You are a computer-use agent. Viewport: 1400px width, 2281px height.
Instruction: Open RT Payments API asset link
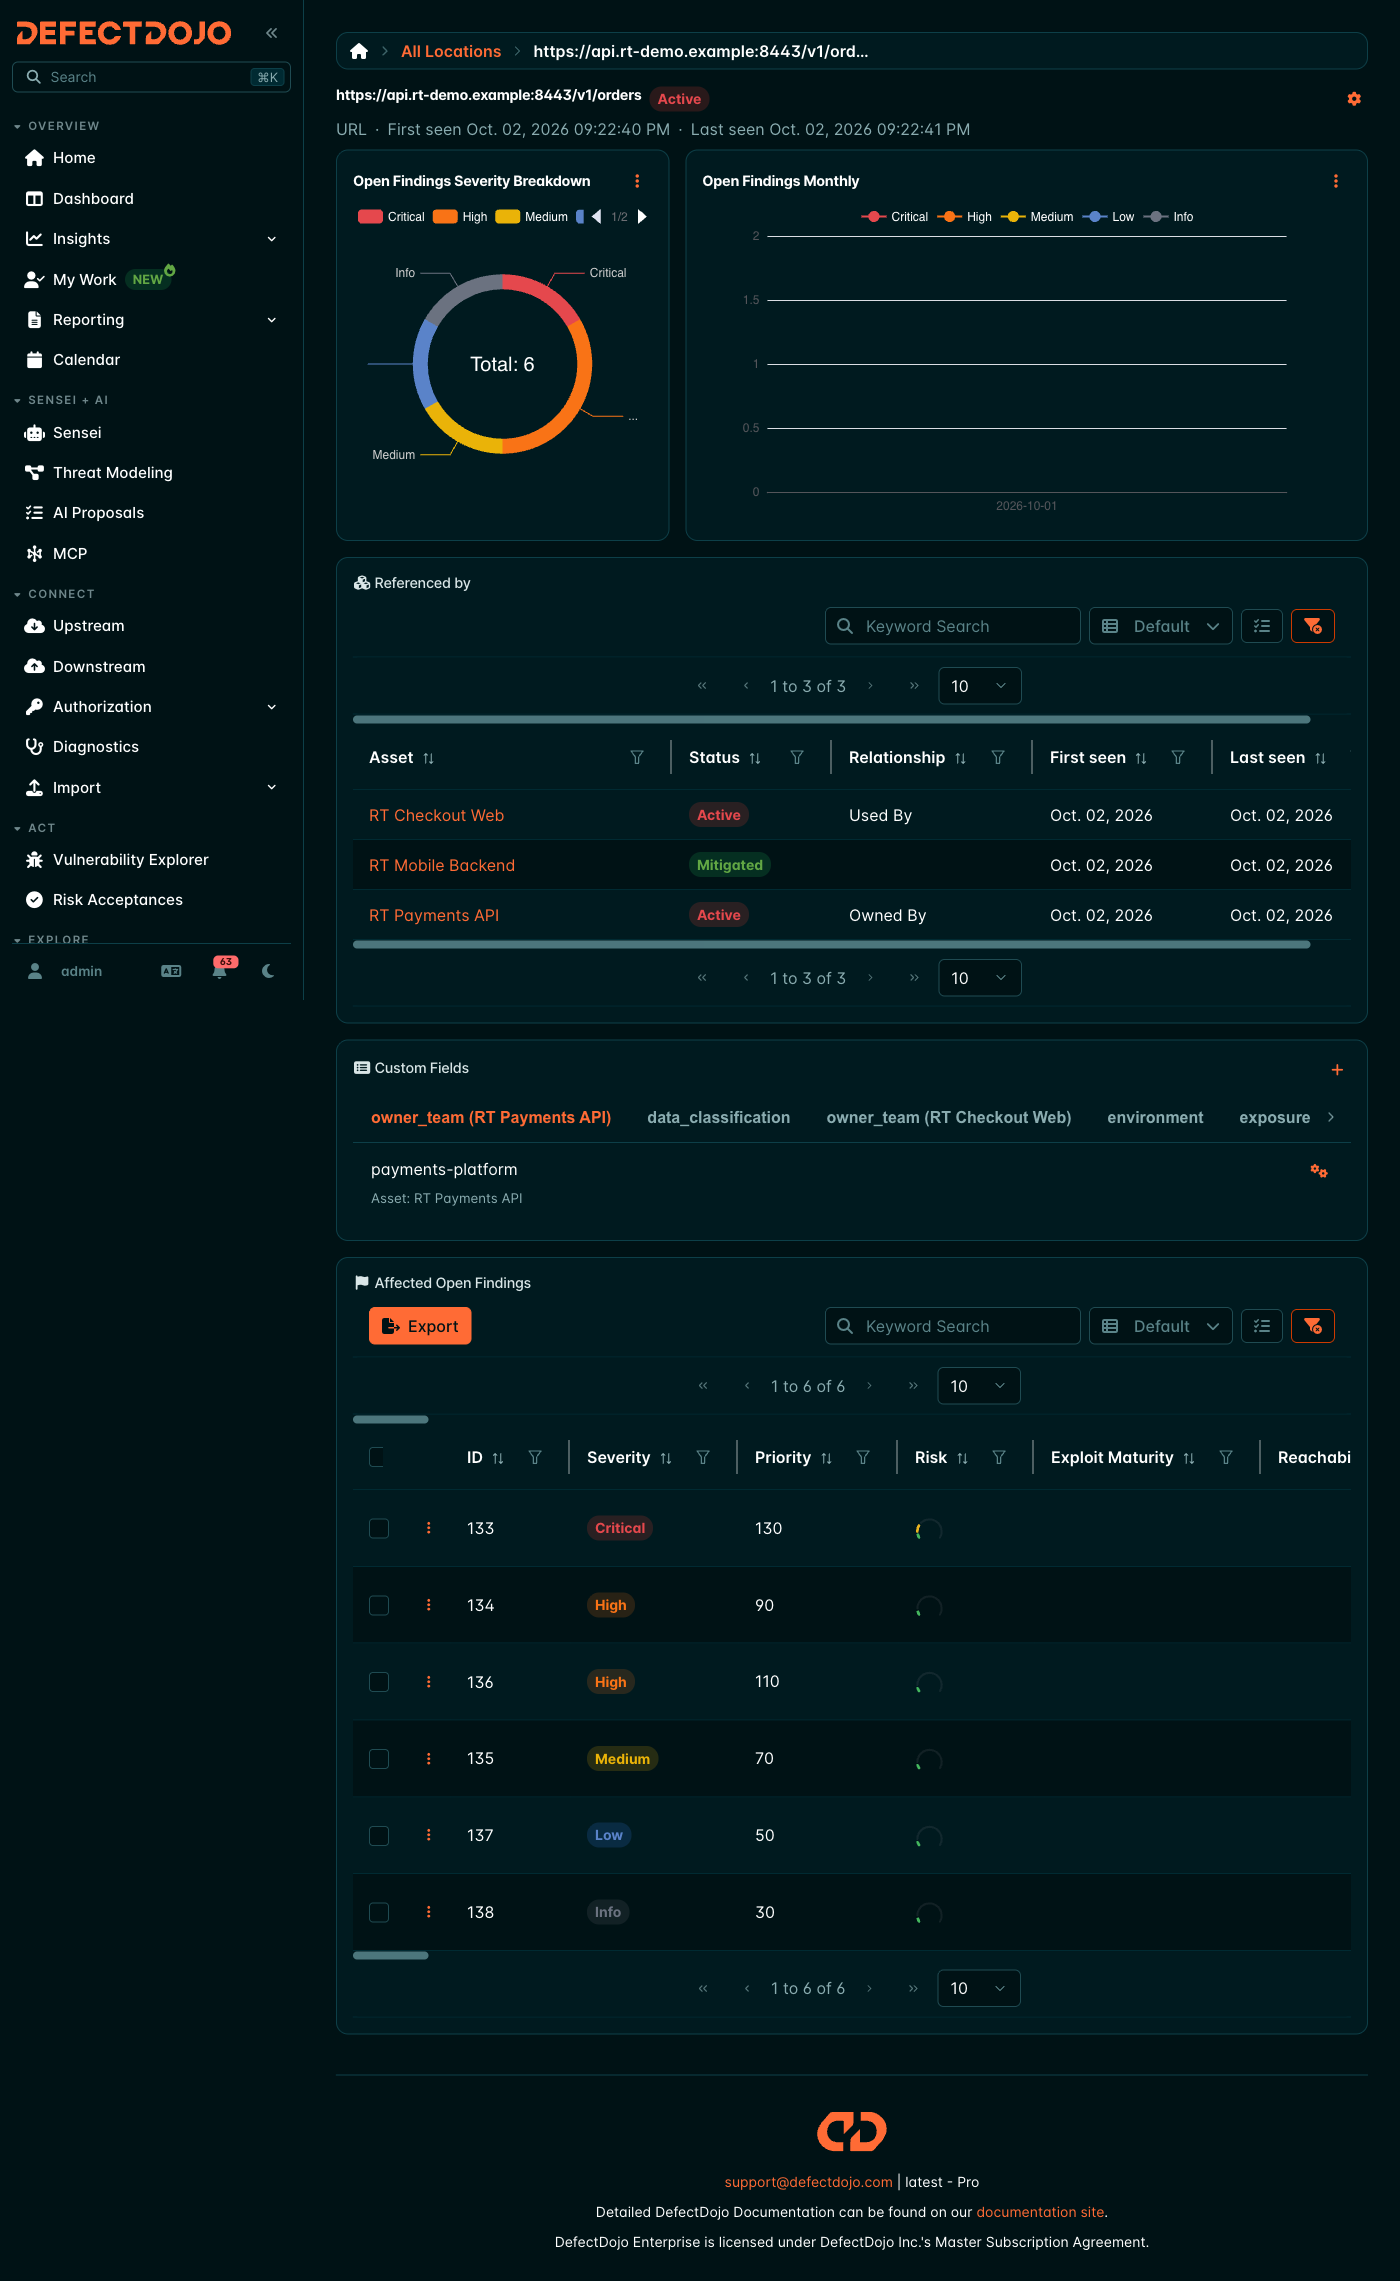pyautogui.click(x=433, y=916)
